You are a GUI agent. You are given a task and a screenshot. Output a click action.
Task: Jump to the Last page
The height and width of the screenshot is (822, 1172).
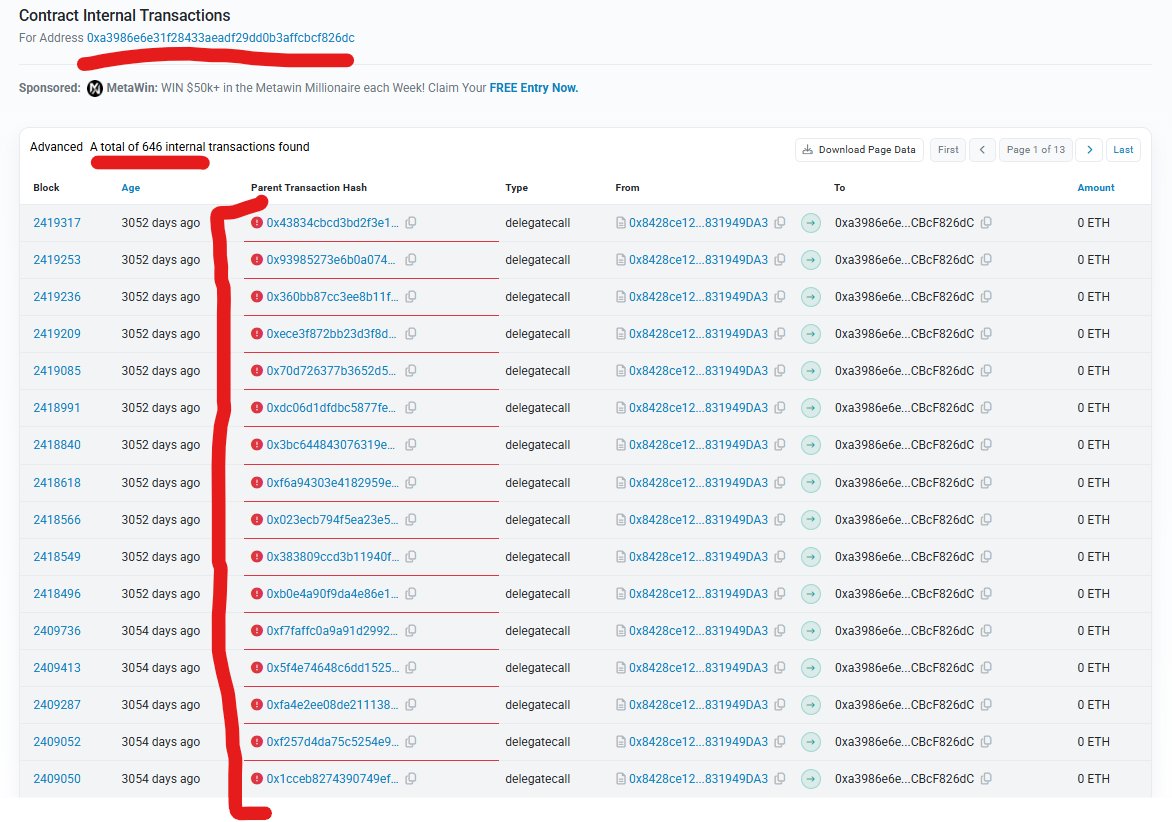tap(1123, 149)
